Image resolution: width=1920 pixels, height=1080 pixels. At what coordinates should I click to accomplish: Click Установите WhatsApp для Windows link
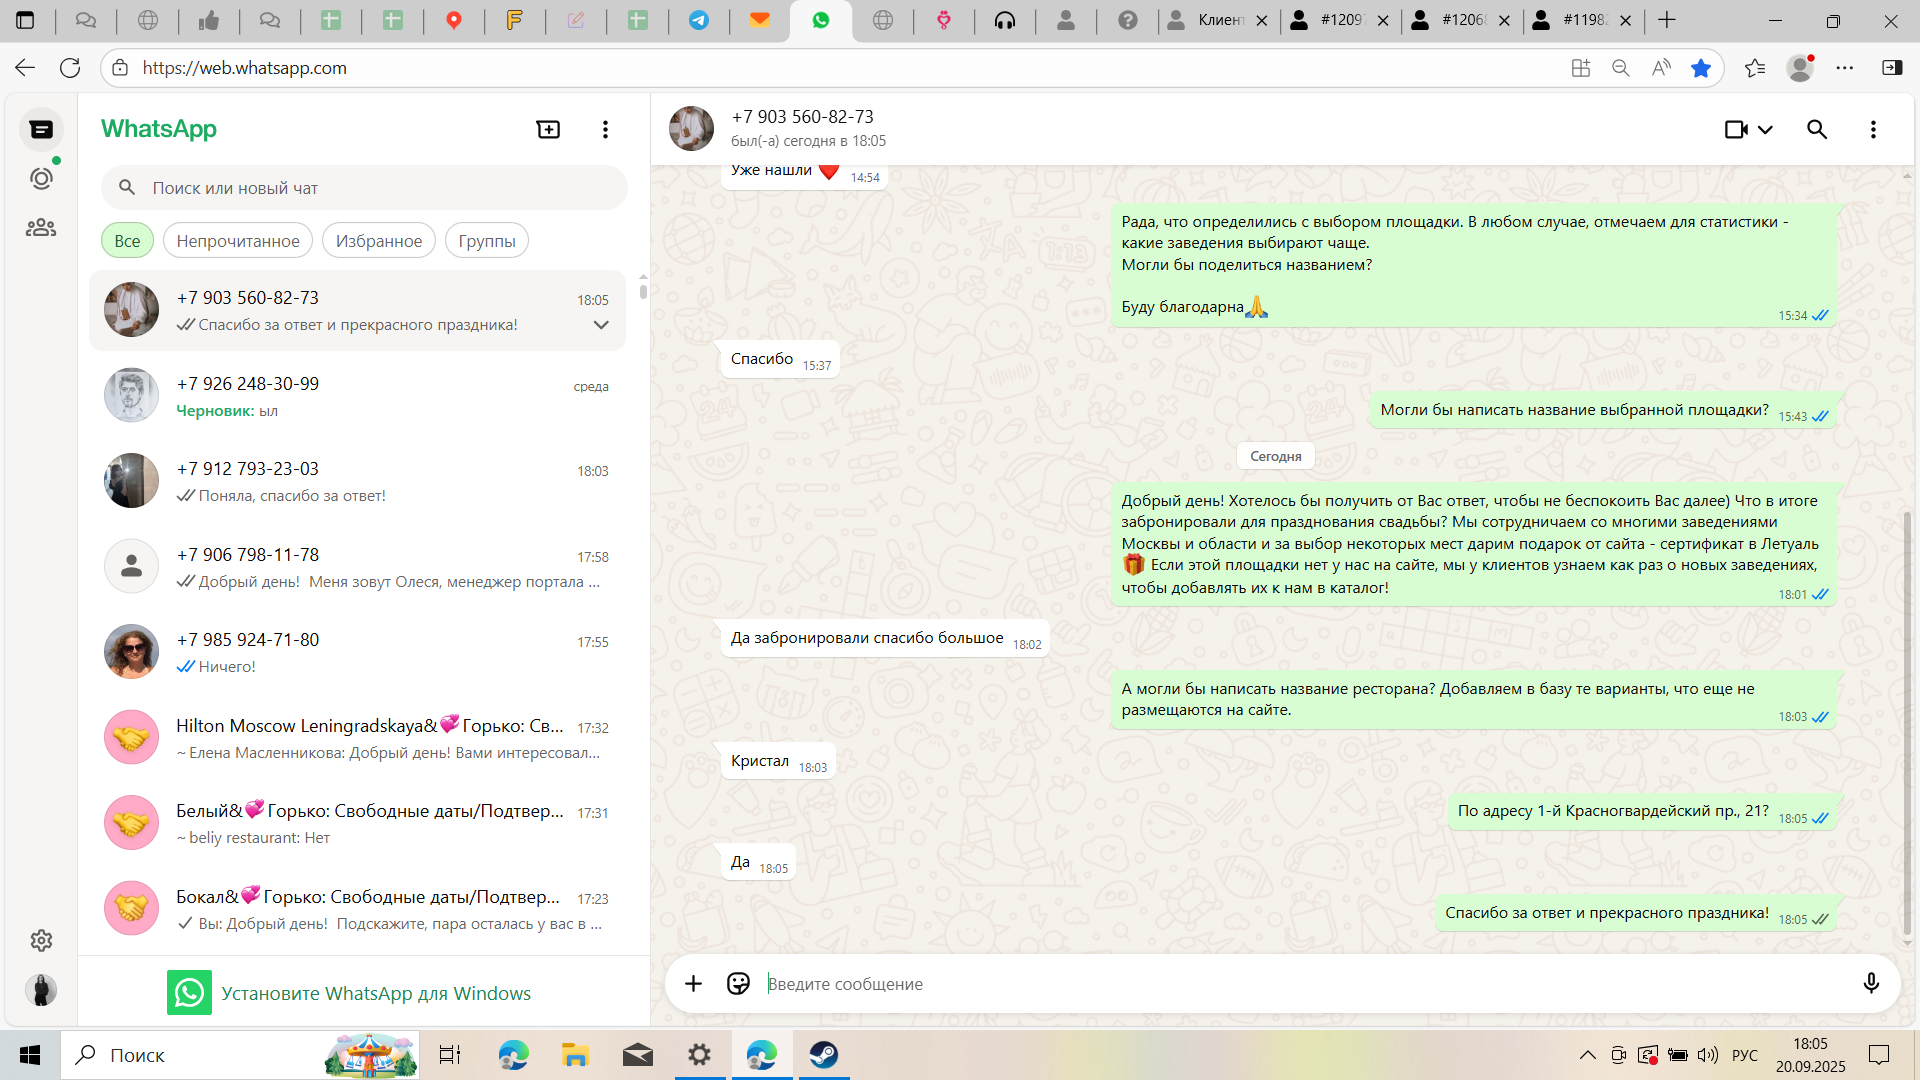375,993
